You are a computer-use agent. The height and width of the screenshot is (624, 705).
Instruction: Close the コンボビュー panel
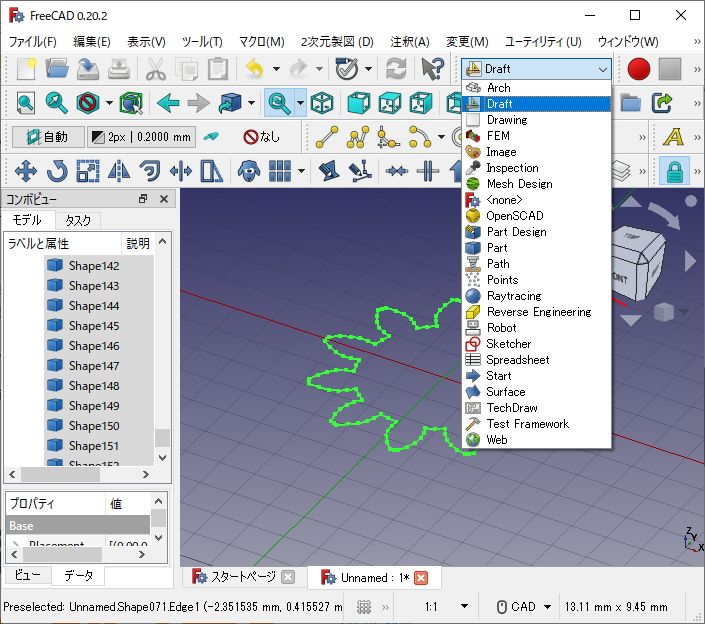164,199
